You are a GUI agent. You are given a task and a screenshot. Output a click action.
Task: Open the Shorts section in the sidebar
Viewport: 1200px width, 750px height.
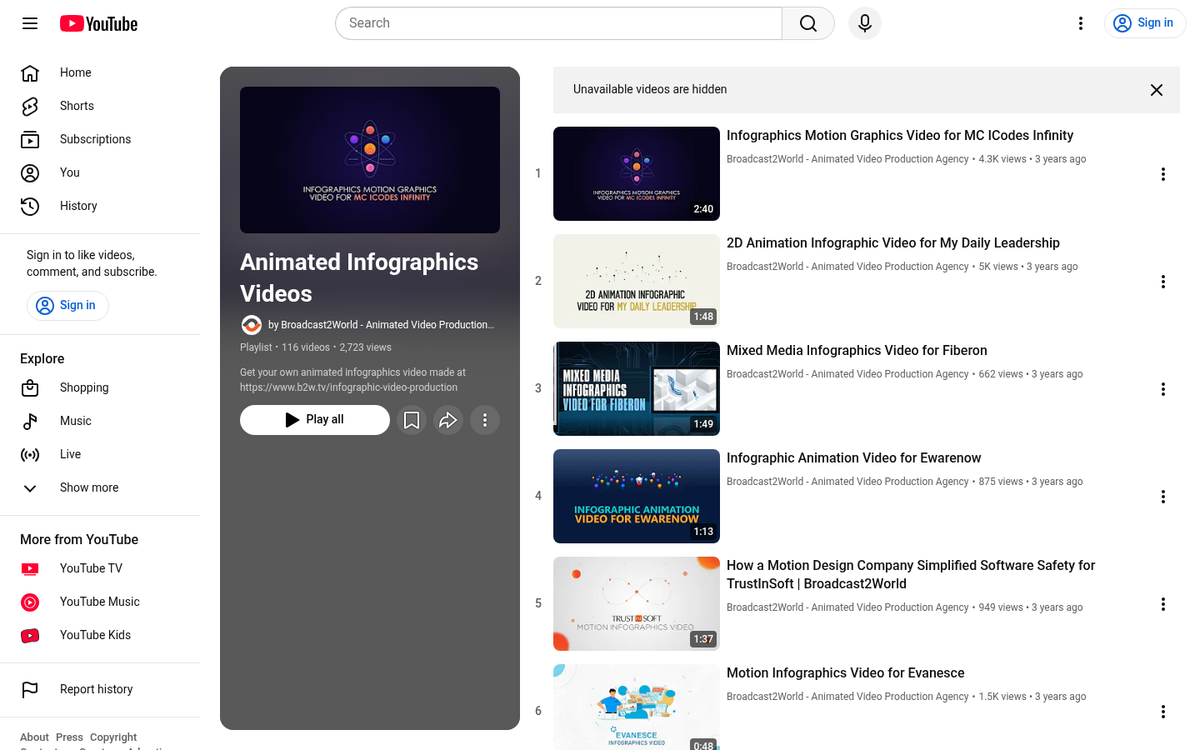75,105
